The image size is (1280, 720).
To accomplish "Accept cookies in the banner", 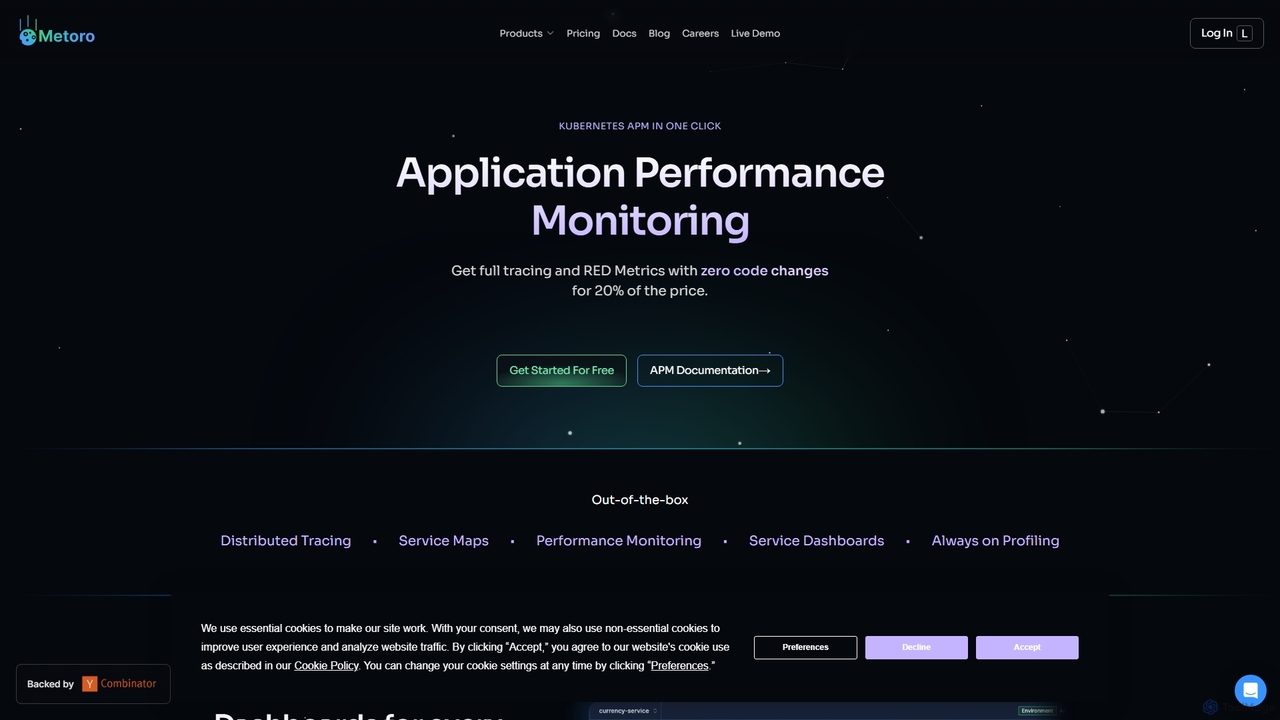I will coord(1027,647).
